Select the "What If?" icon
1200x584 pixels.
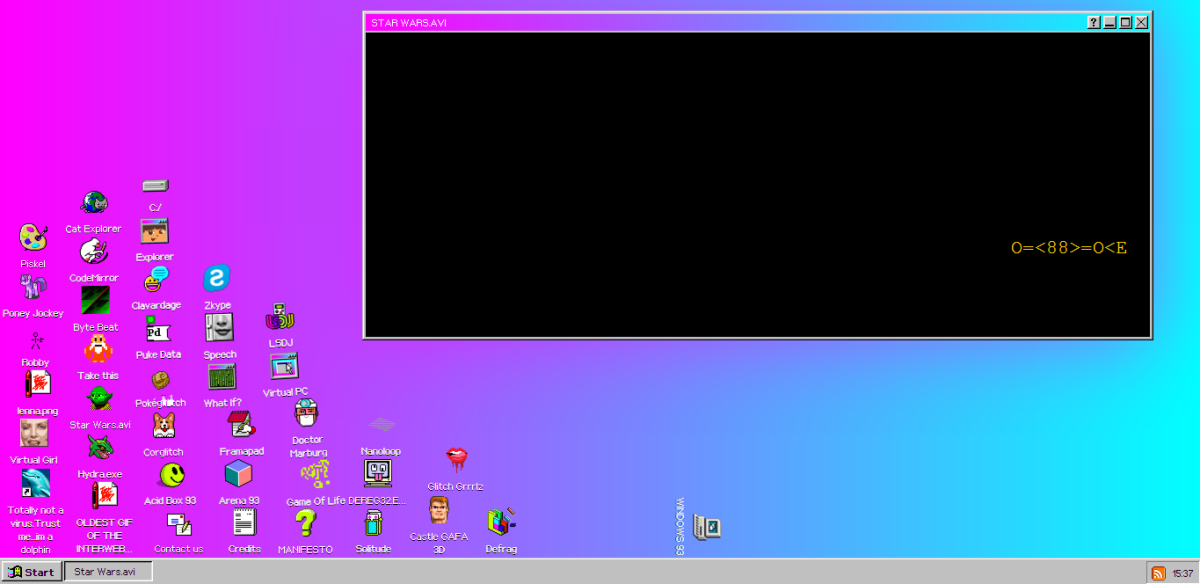point(222,377)
